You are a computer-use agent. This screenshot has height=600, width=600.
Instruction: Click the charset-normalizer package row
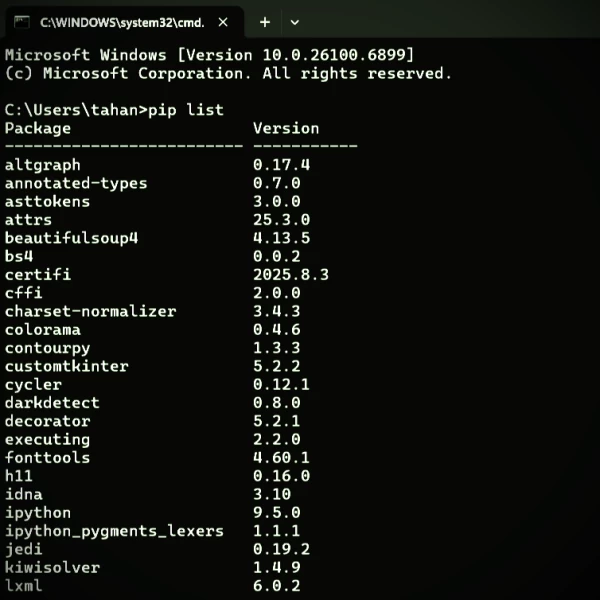coord(90,311)
